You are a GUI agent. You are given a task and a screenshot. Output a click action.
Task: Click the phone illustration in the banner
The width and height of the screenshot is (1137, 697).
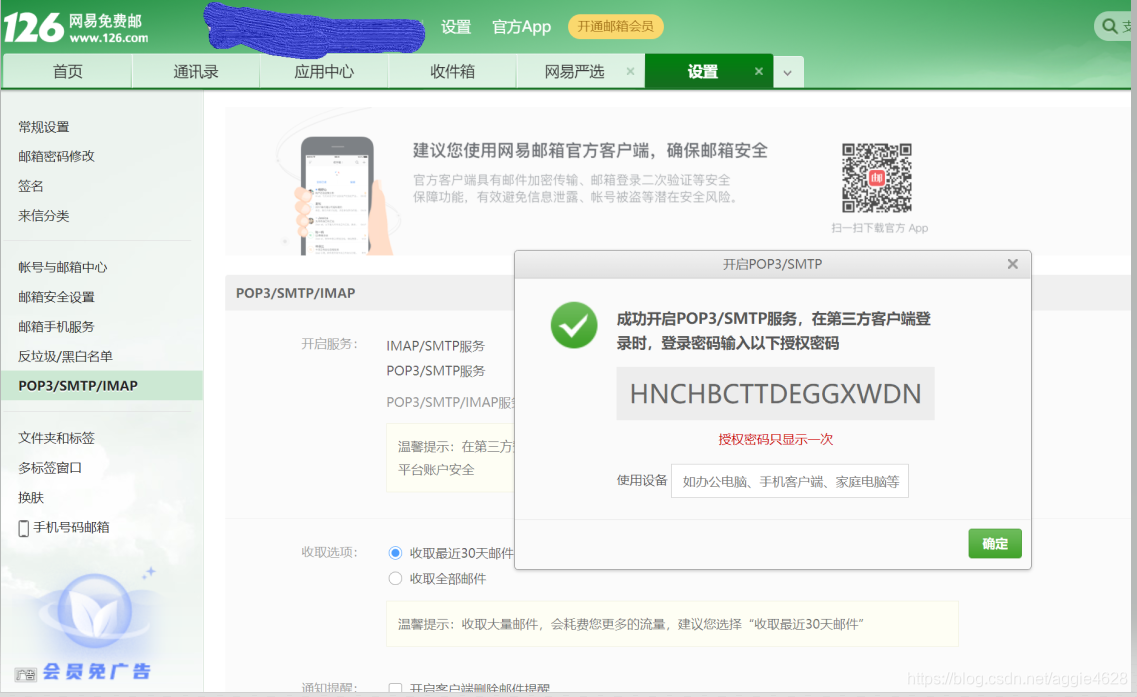pyautogui.click(x=338, y=196)
